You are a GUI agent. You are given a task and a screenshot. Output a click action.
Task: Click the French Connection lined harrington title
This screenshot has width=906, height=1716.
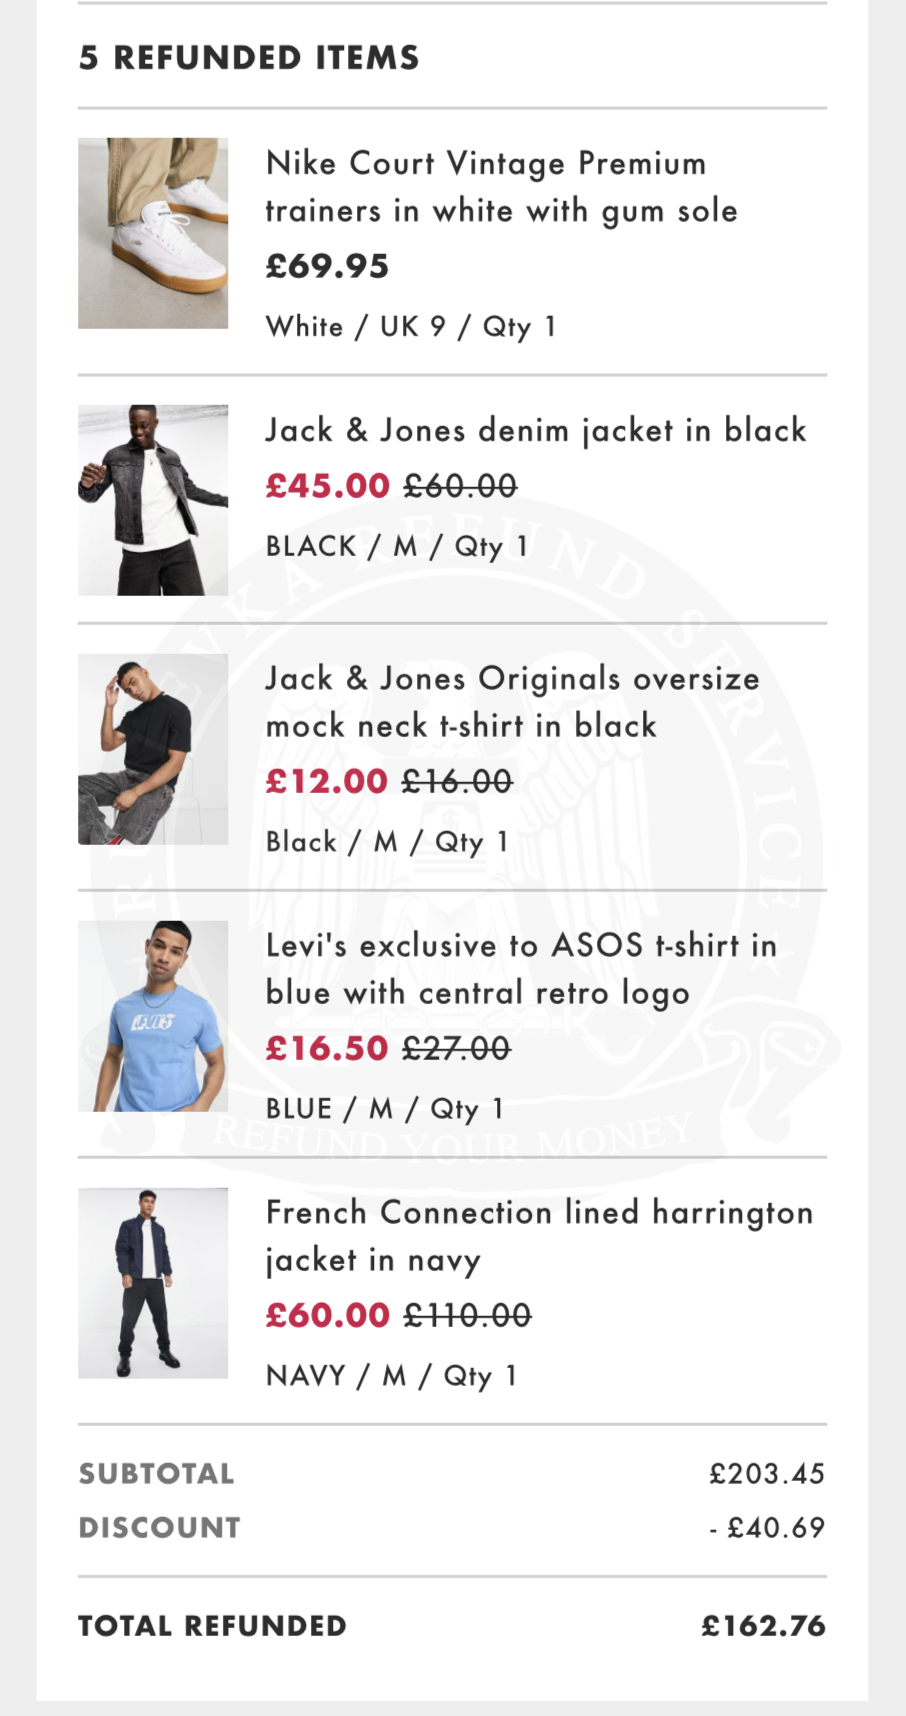pos(539,1236)
